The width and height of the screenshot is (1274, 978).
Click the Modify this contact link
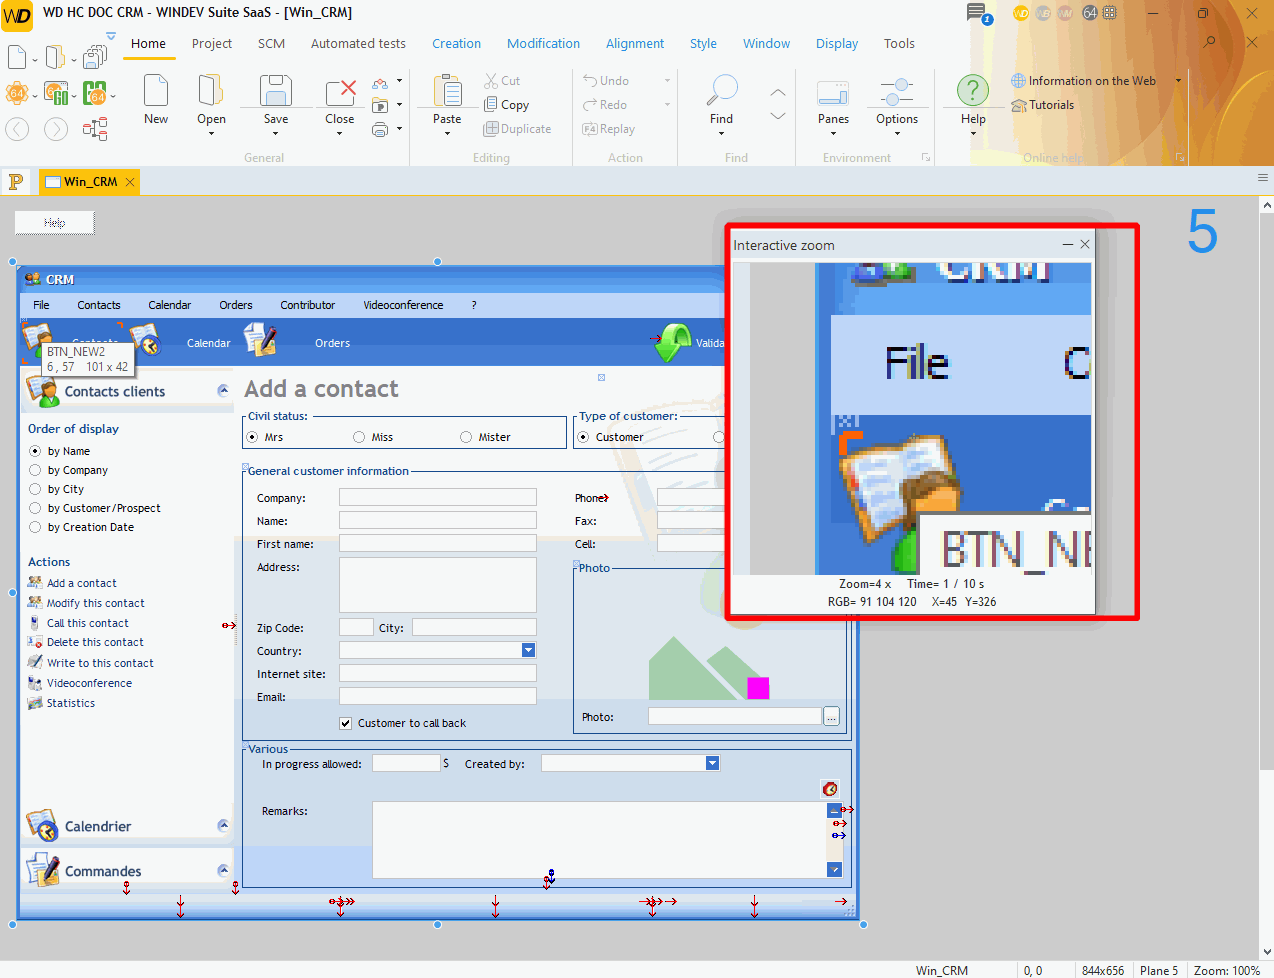pos(96,603)
